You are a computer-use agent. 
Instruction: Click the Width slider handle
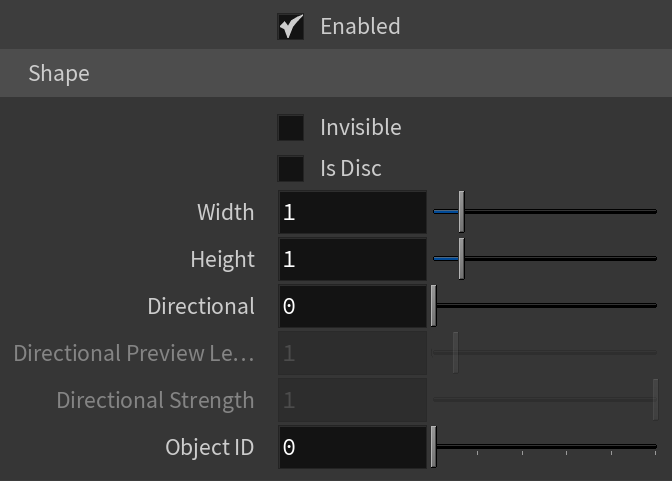(x=462, y=212)
